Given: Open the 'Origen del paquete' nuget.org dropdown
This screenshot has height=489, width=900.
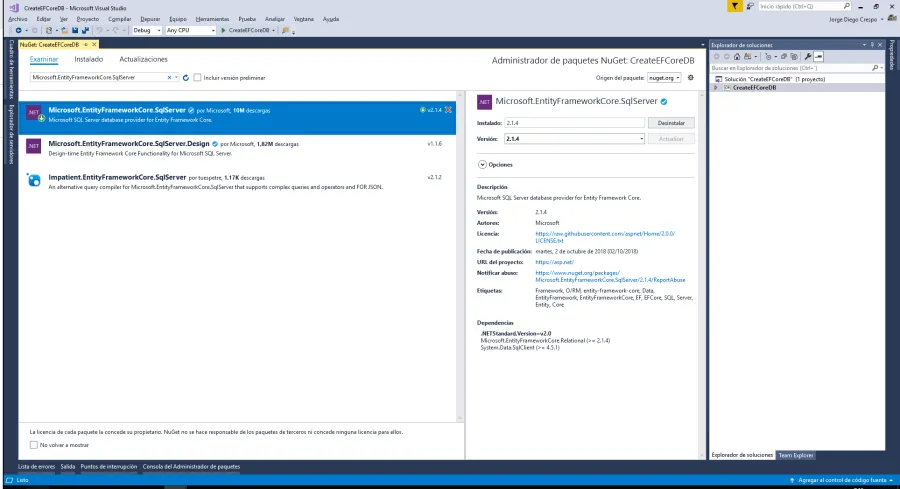Looking at the screenshot, I should pos(664,77).
